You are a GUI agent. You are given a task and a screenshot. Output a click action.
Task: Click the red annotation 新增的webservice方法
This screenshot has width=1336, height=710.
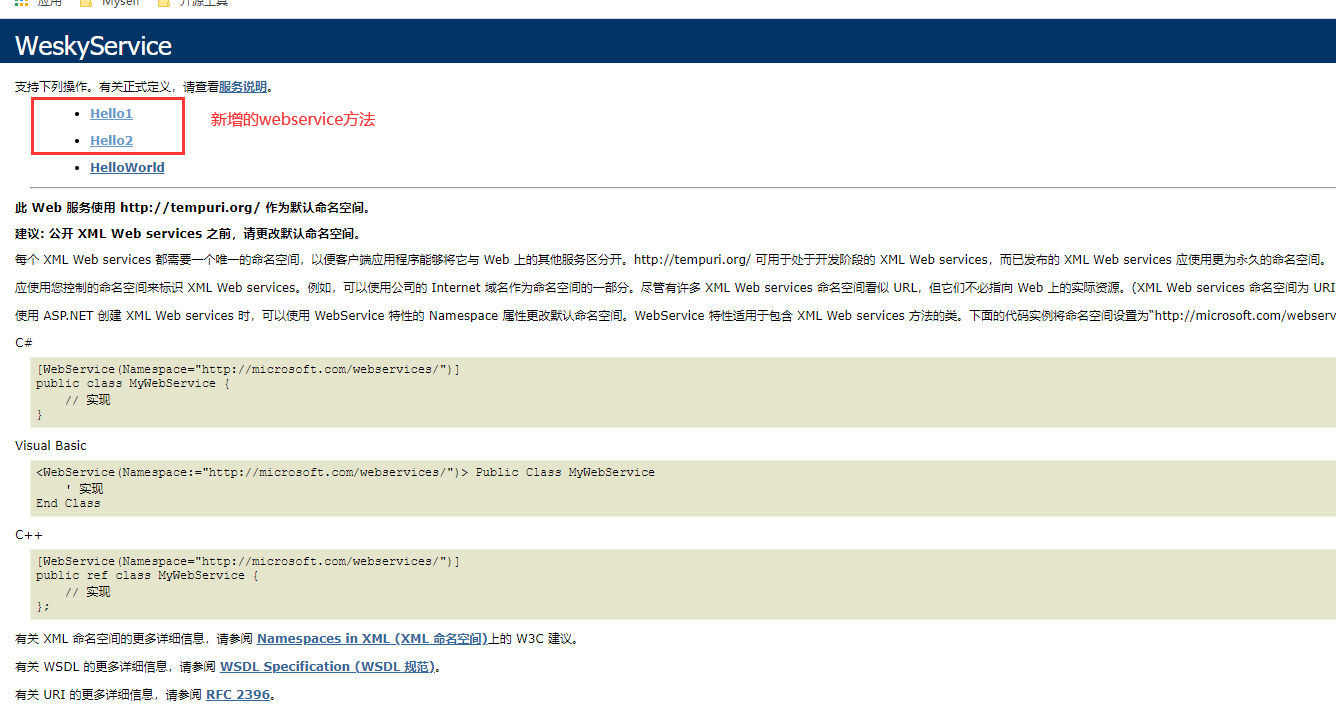click(x=292, y=119)
